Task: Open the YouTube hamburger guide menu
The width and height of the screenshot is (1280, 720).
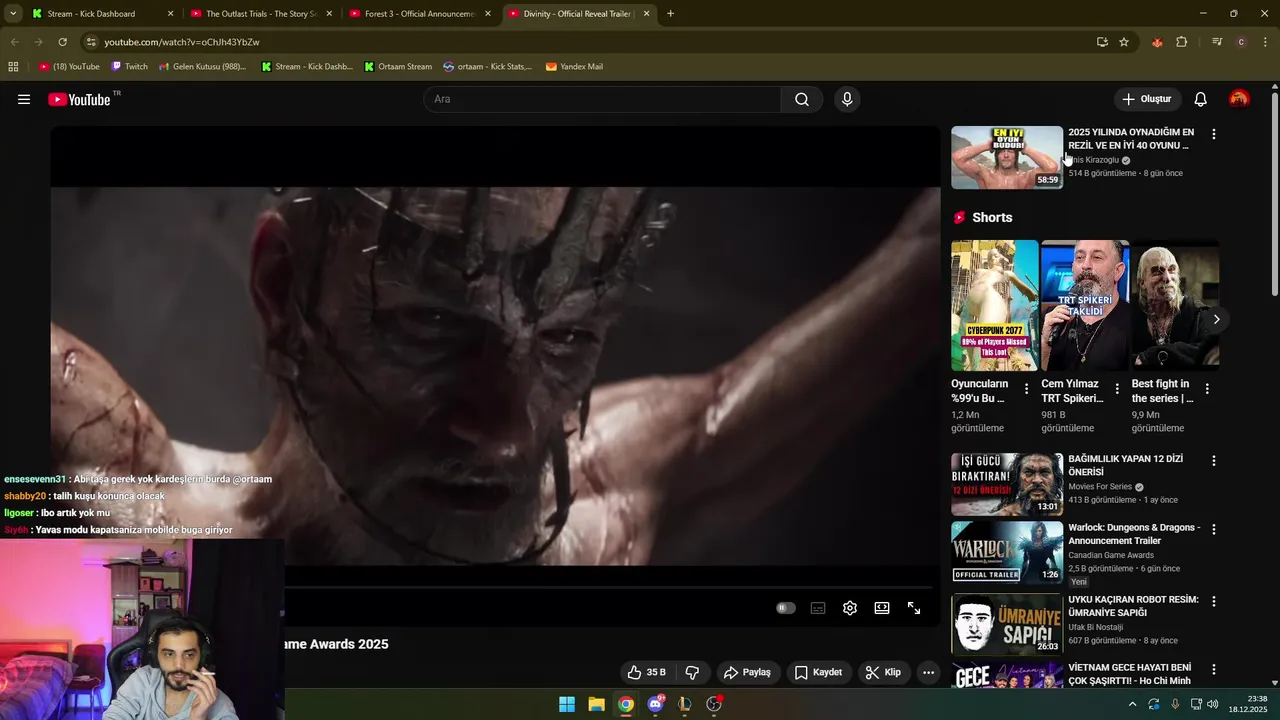Action: [24, 99]
